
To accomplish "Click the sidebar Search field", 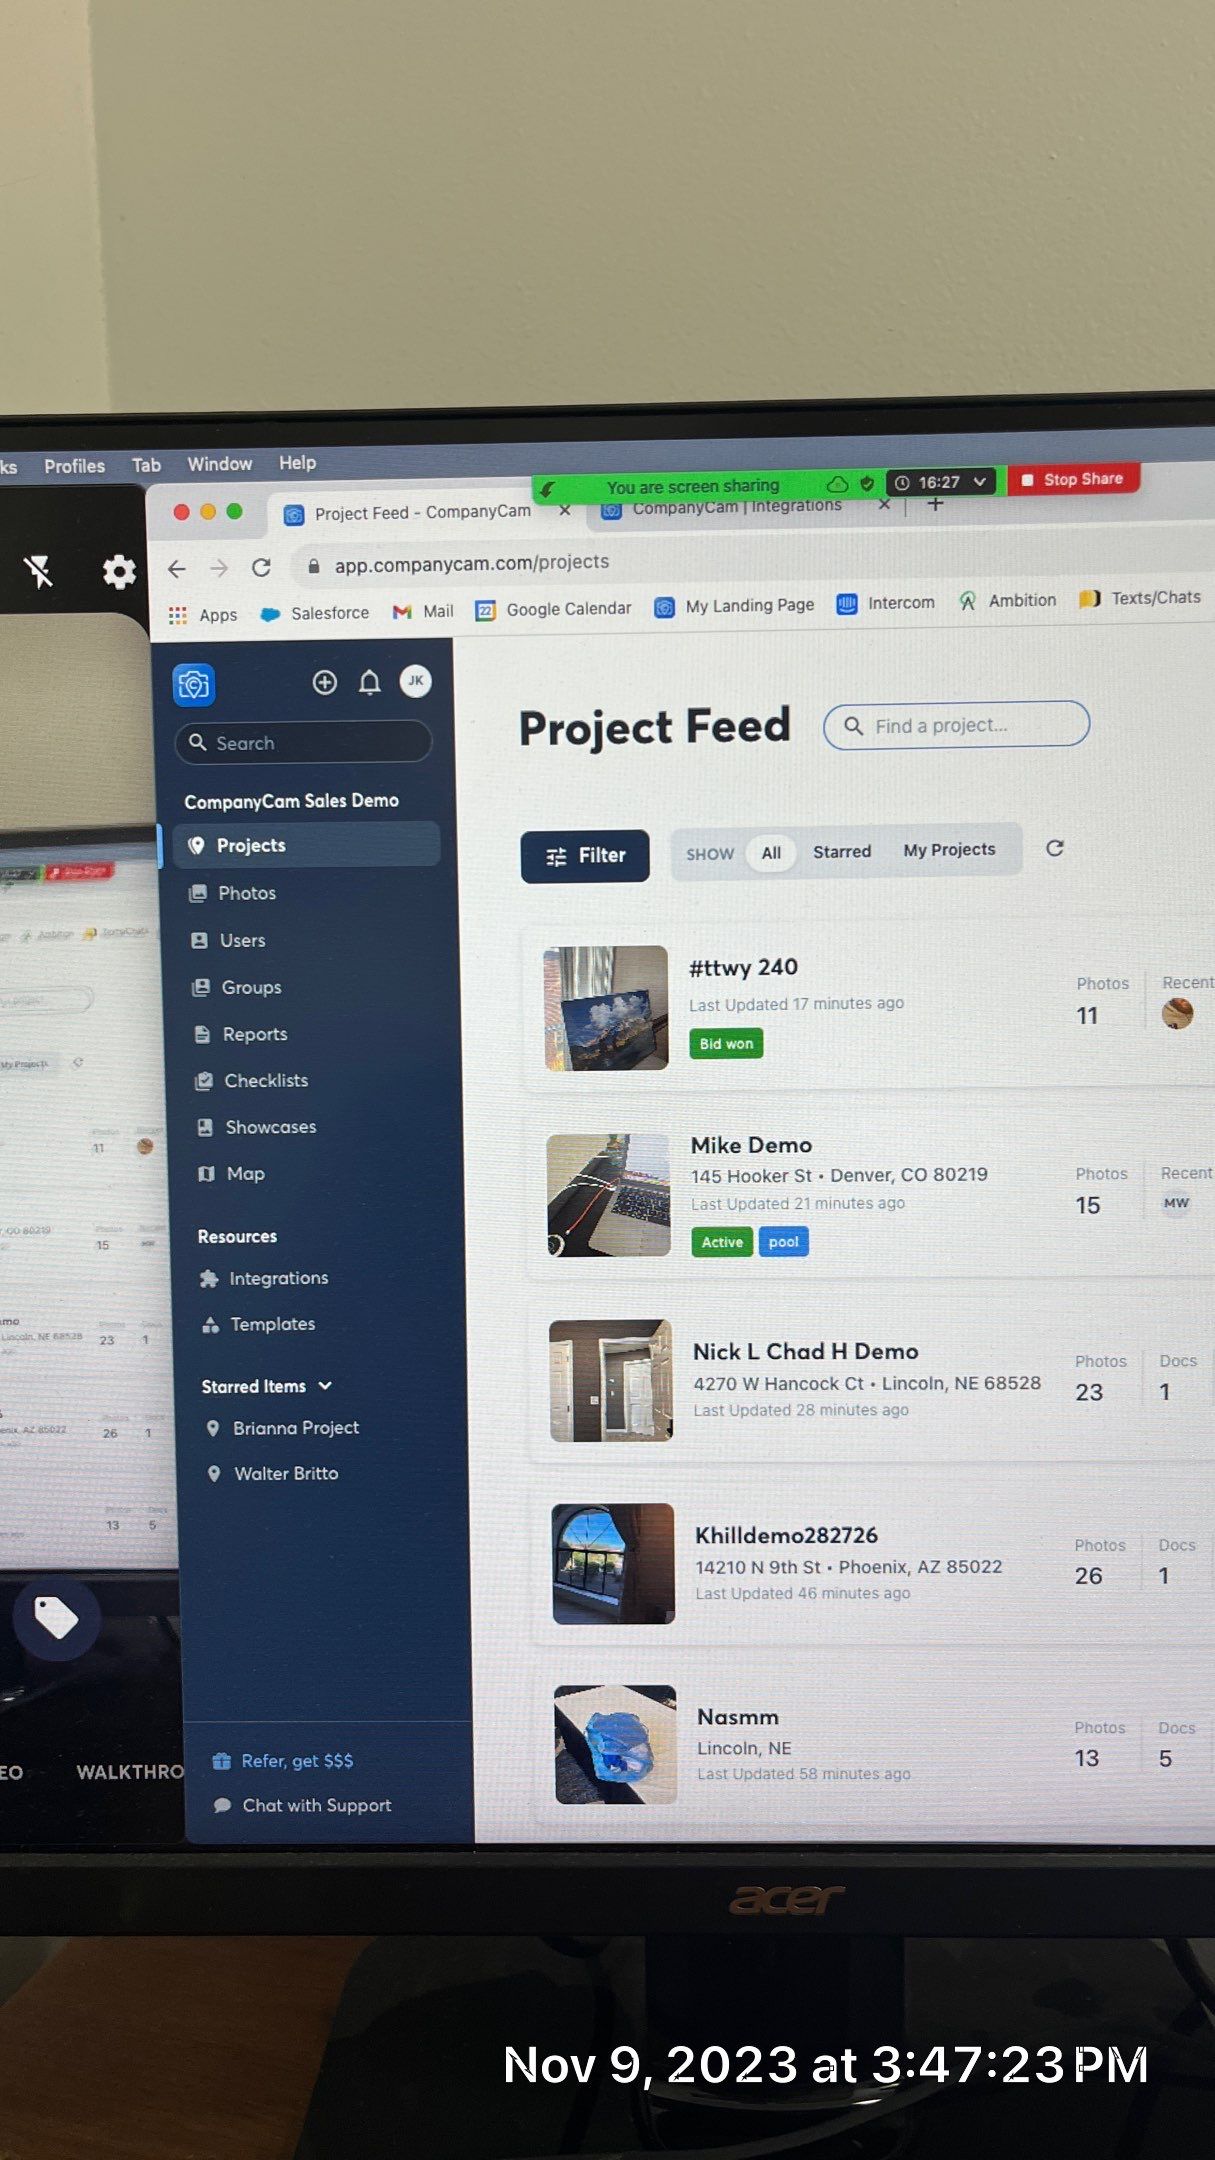I will click(x=304, y=743).
